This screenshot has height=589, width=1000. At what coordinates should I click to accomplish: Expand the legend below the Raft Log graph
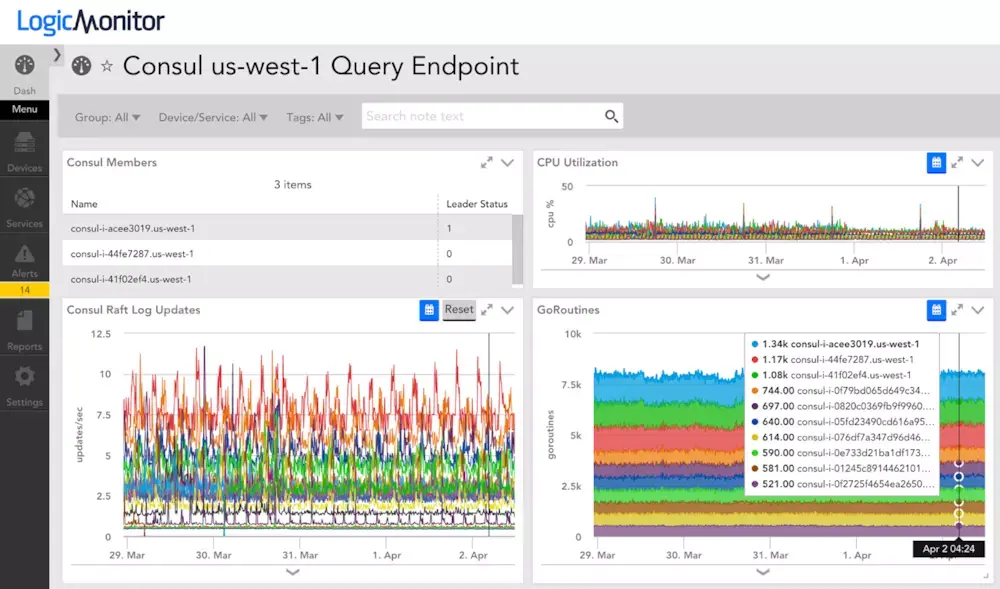click(292, 572)
